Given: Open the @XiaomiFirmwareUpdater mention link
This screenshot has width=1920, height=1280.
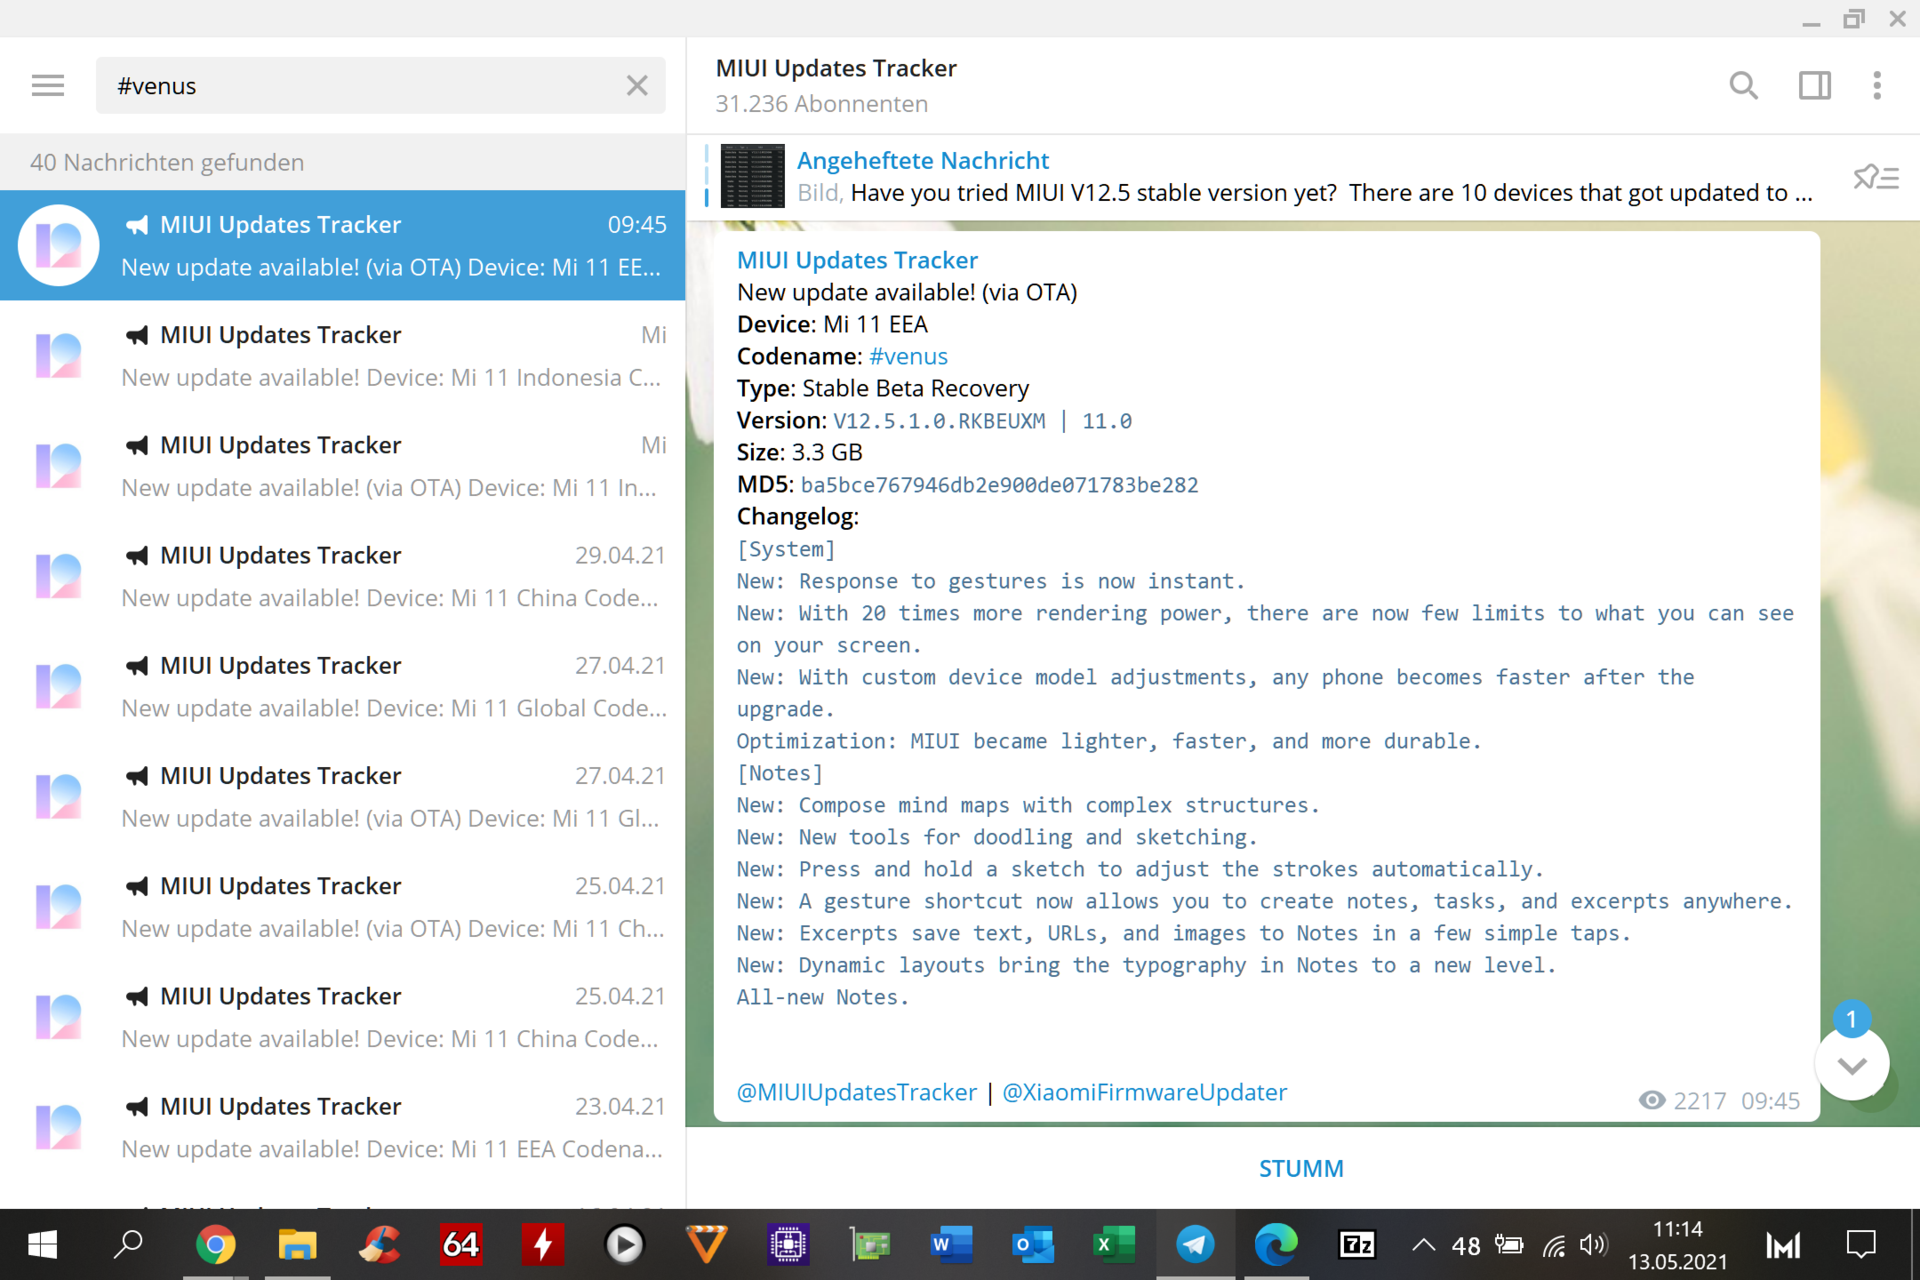Looking at the screenshot, I should tap(1144, 1093).
